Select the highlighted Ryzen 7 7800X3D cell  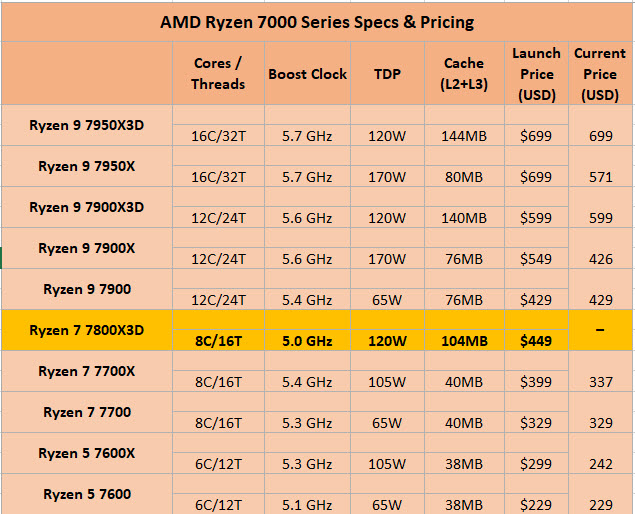point(86,330)
